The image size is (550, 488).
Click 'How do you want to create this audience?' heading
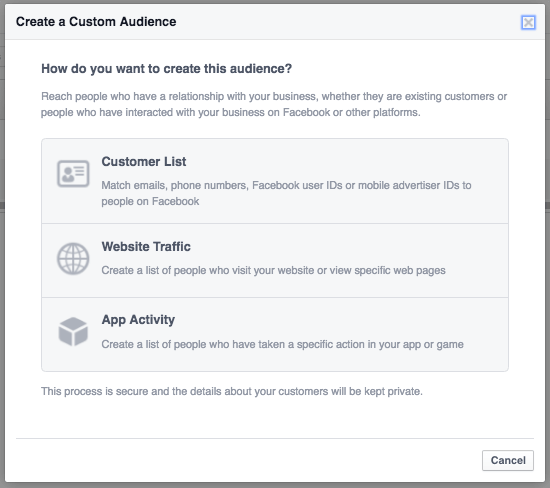click(x=167, y=69)
